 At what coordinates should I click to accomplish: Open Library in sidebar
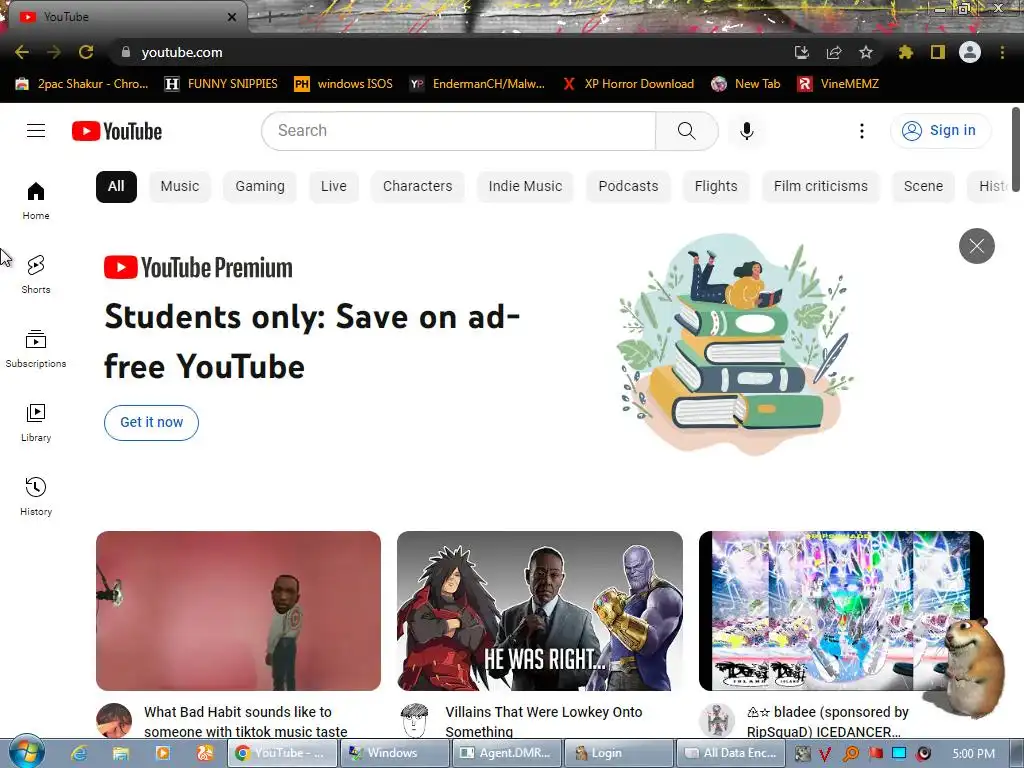pyautogui.click(x=36, y=423)
